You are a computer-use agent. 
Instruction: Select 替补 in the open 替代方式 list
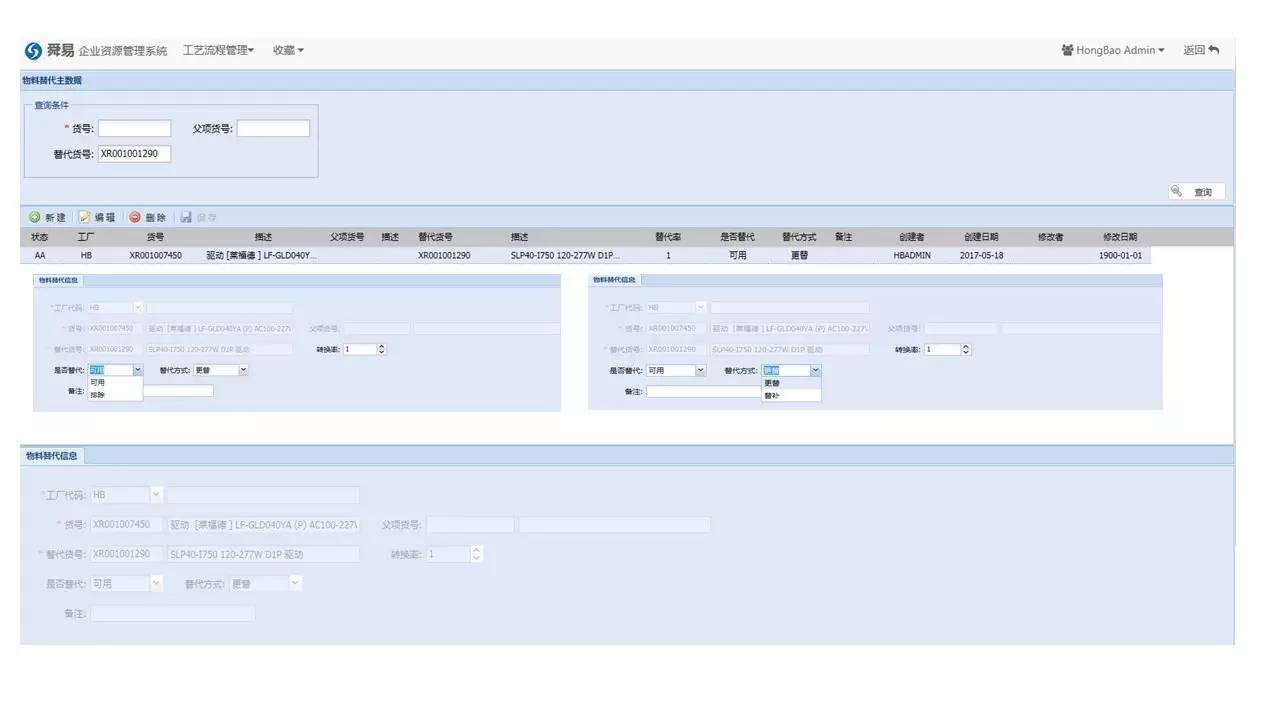(x=772, y=395)
